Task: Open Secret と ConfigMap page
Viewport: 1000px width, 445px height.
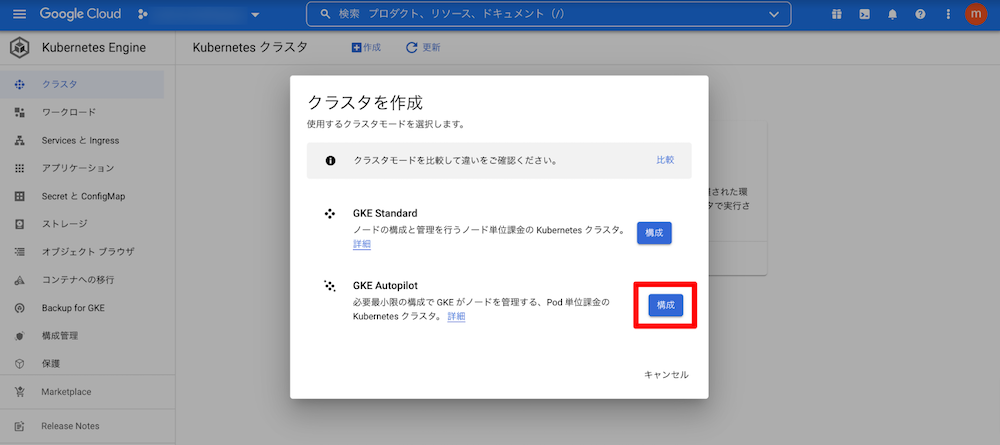Action: (82, 196)
